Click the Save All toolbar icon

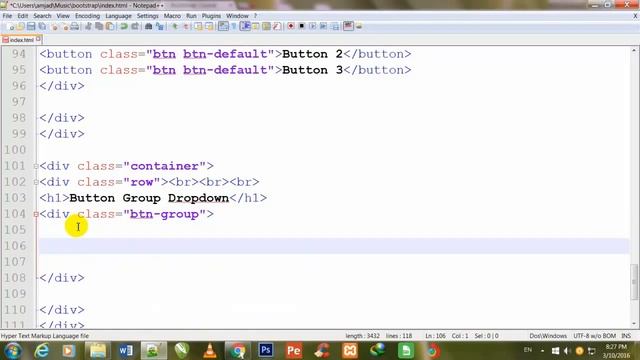(42, 27)
